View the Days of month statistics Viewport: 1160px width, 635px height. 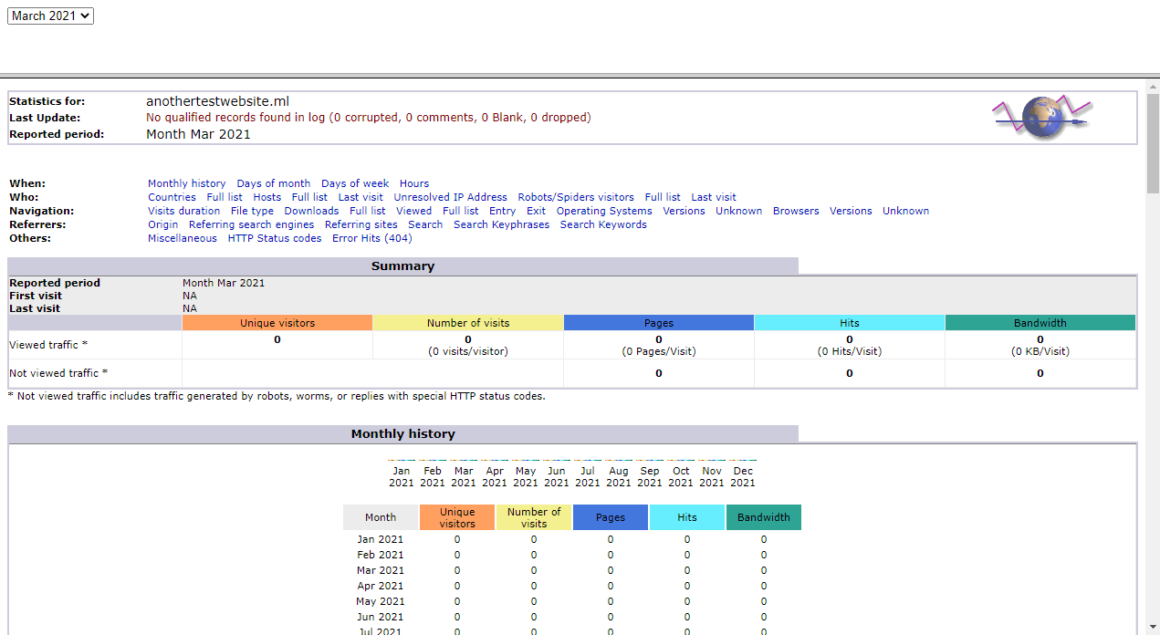(273, 183)
